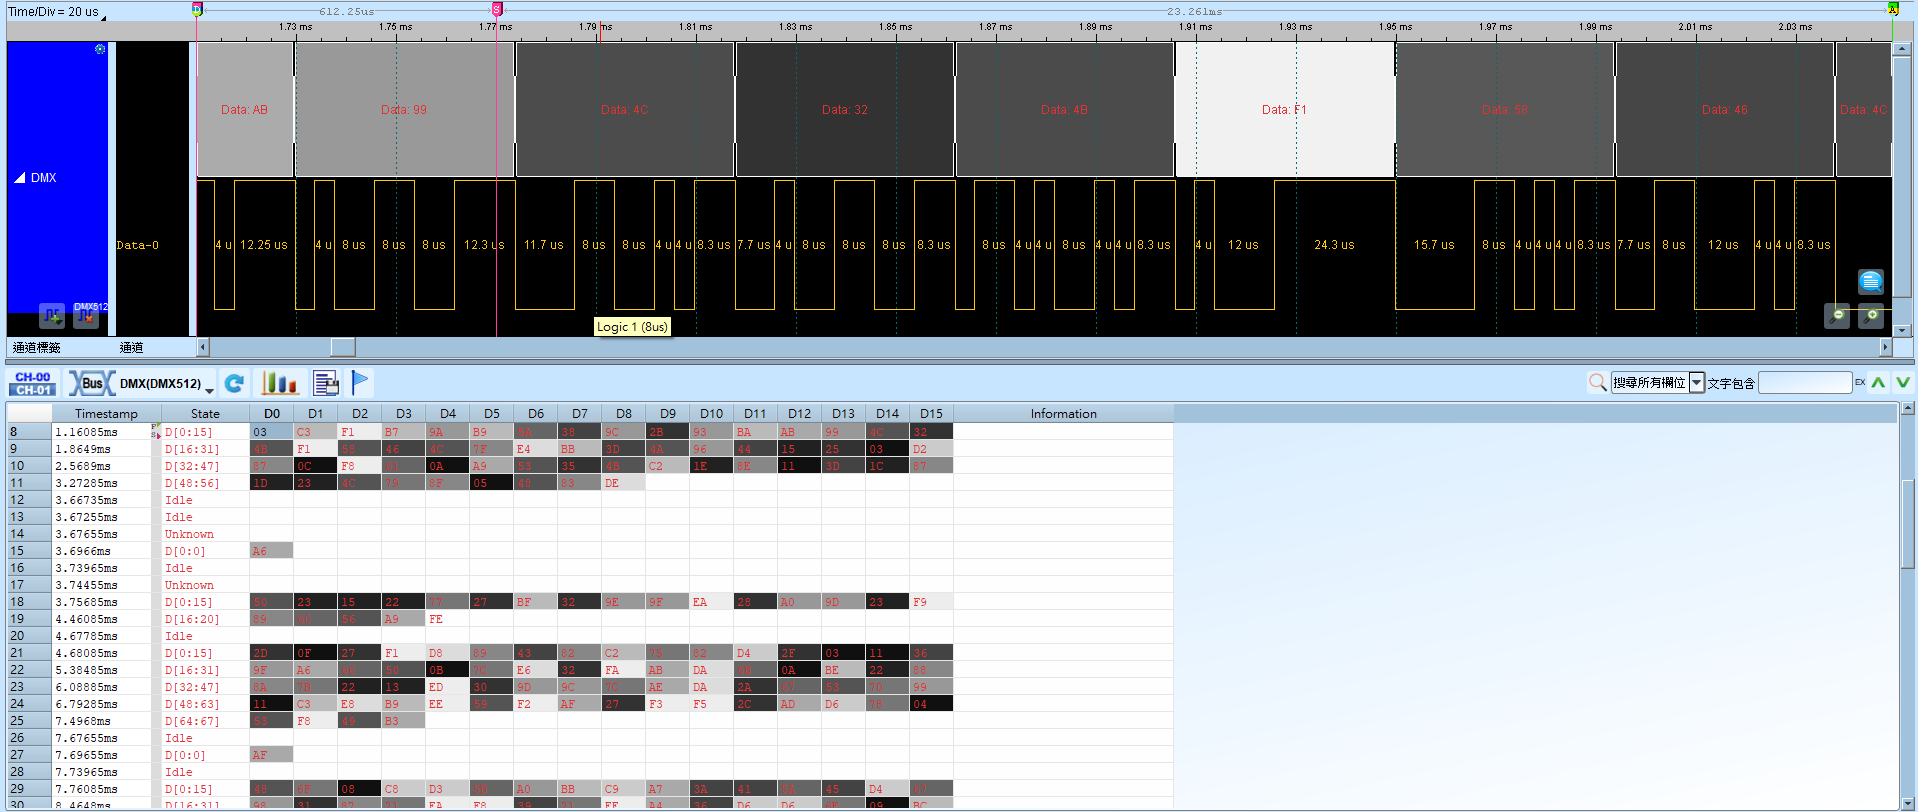Open the bar chart statistics icon

(x=280, y=383)
